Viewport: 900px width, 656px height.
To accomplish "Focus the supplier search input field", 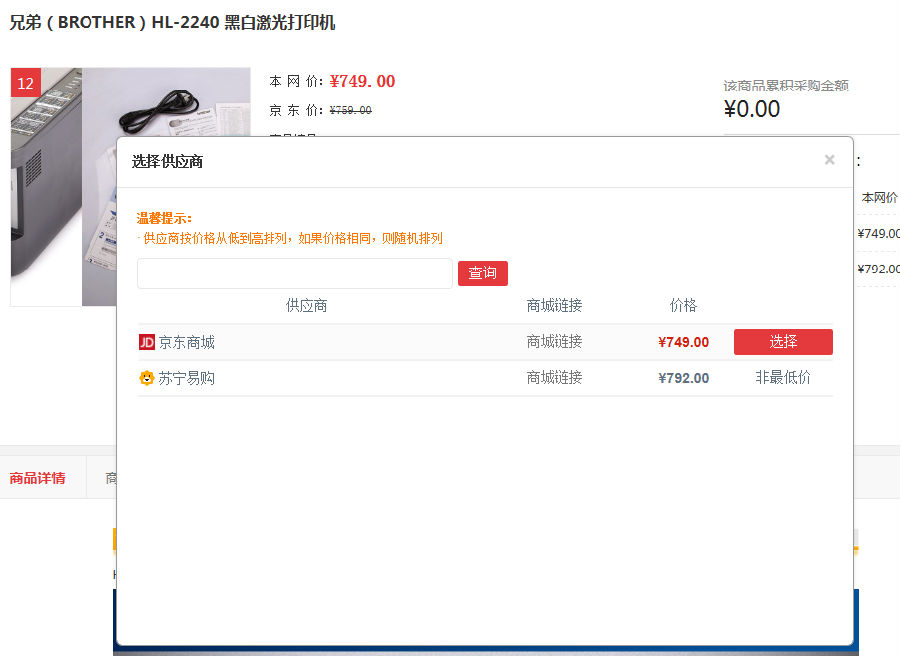I will [295, 273].
